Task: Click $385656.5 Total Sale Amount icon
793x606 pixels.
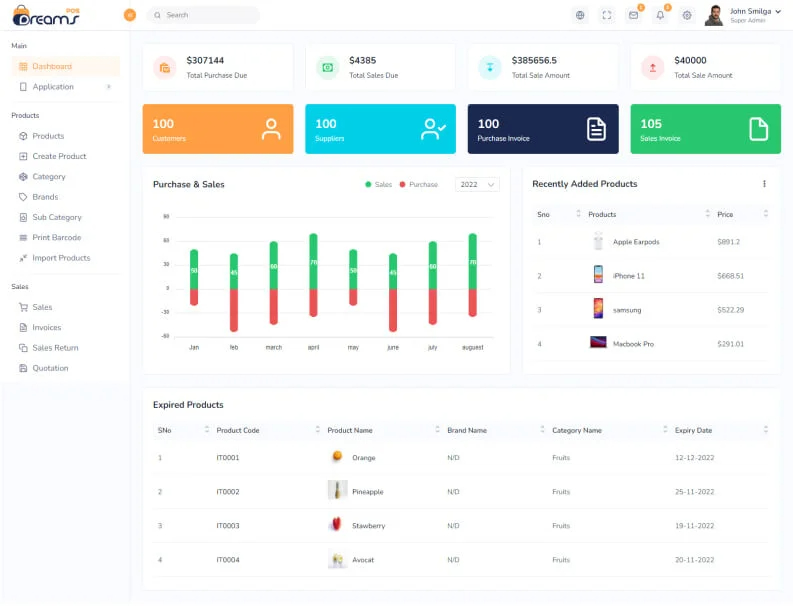Action: point(490,68)
